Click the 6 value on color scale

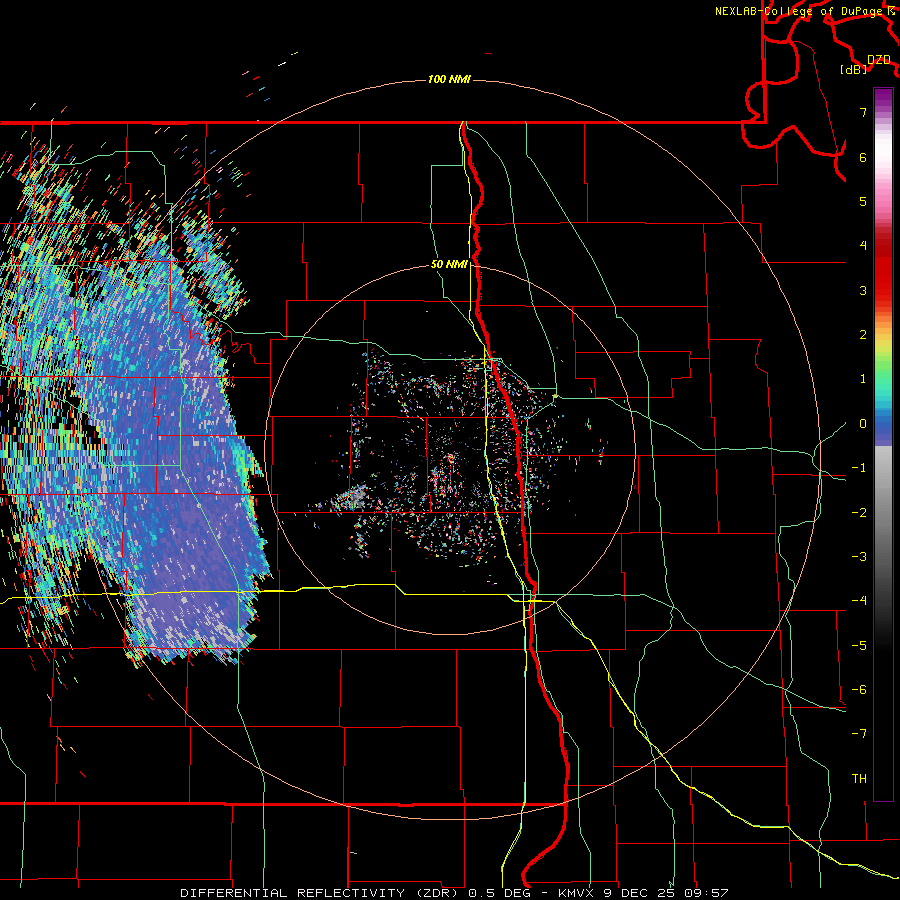(863, 157)
